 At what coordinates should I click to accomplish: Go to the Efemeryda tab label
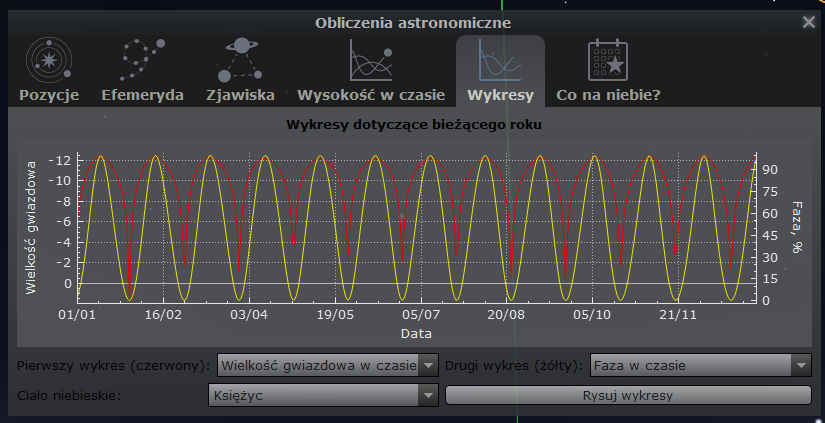click(x=142, y=96)
